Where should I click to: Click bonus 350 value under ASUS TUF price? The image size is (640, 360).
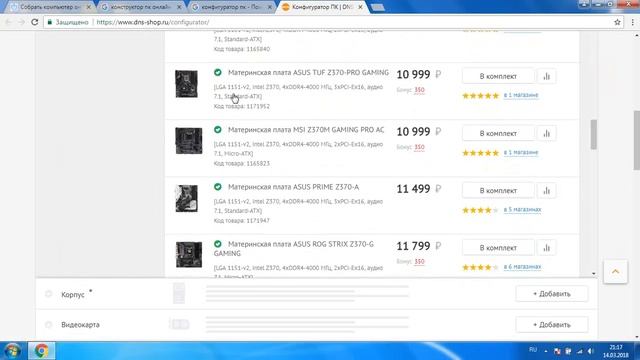(x=419, y=90)
